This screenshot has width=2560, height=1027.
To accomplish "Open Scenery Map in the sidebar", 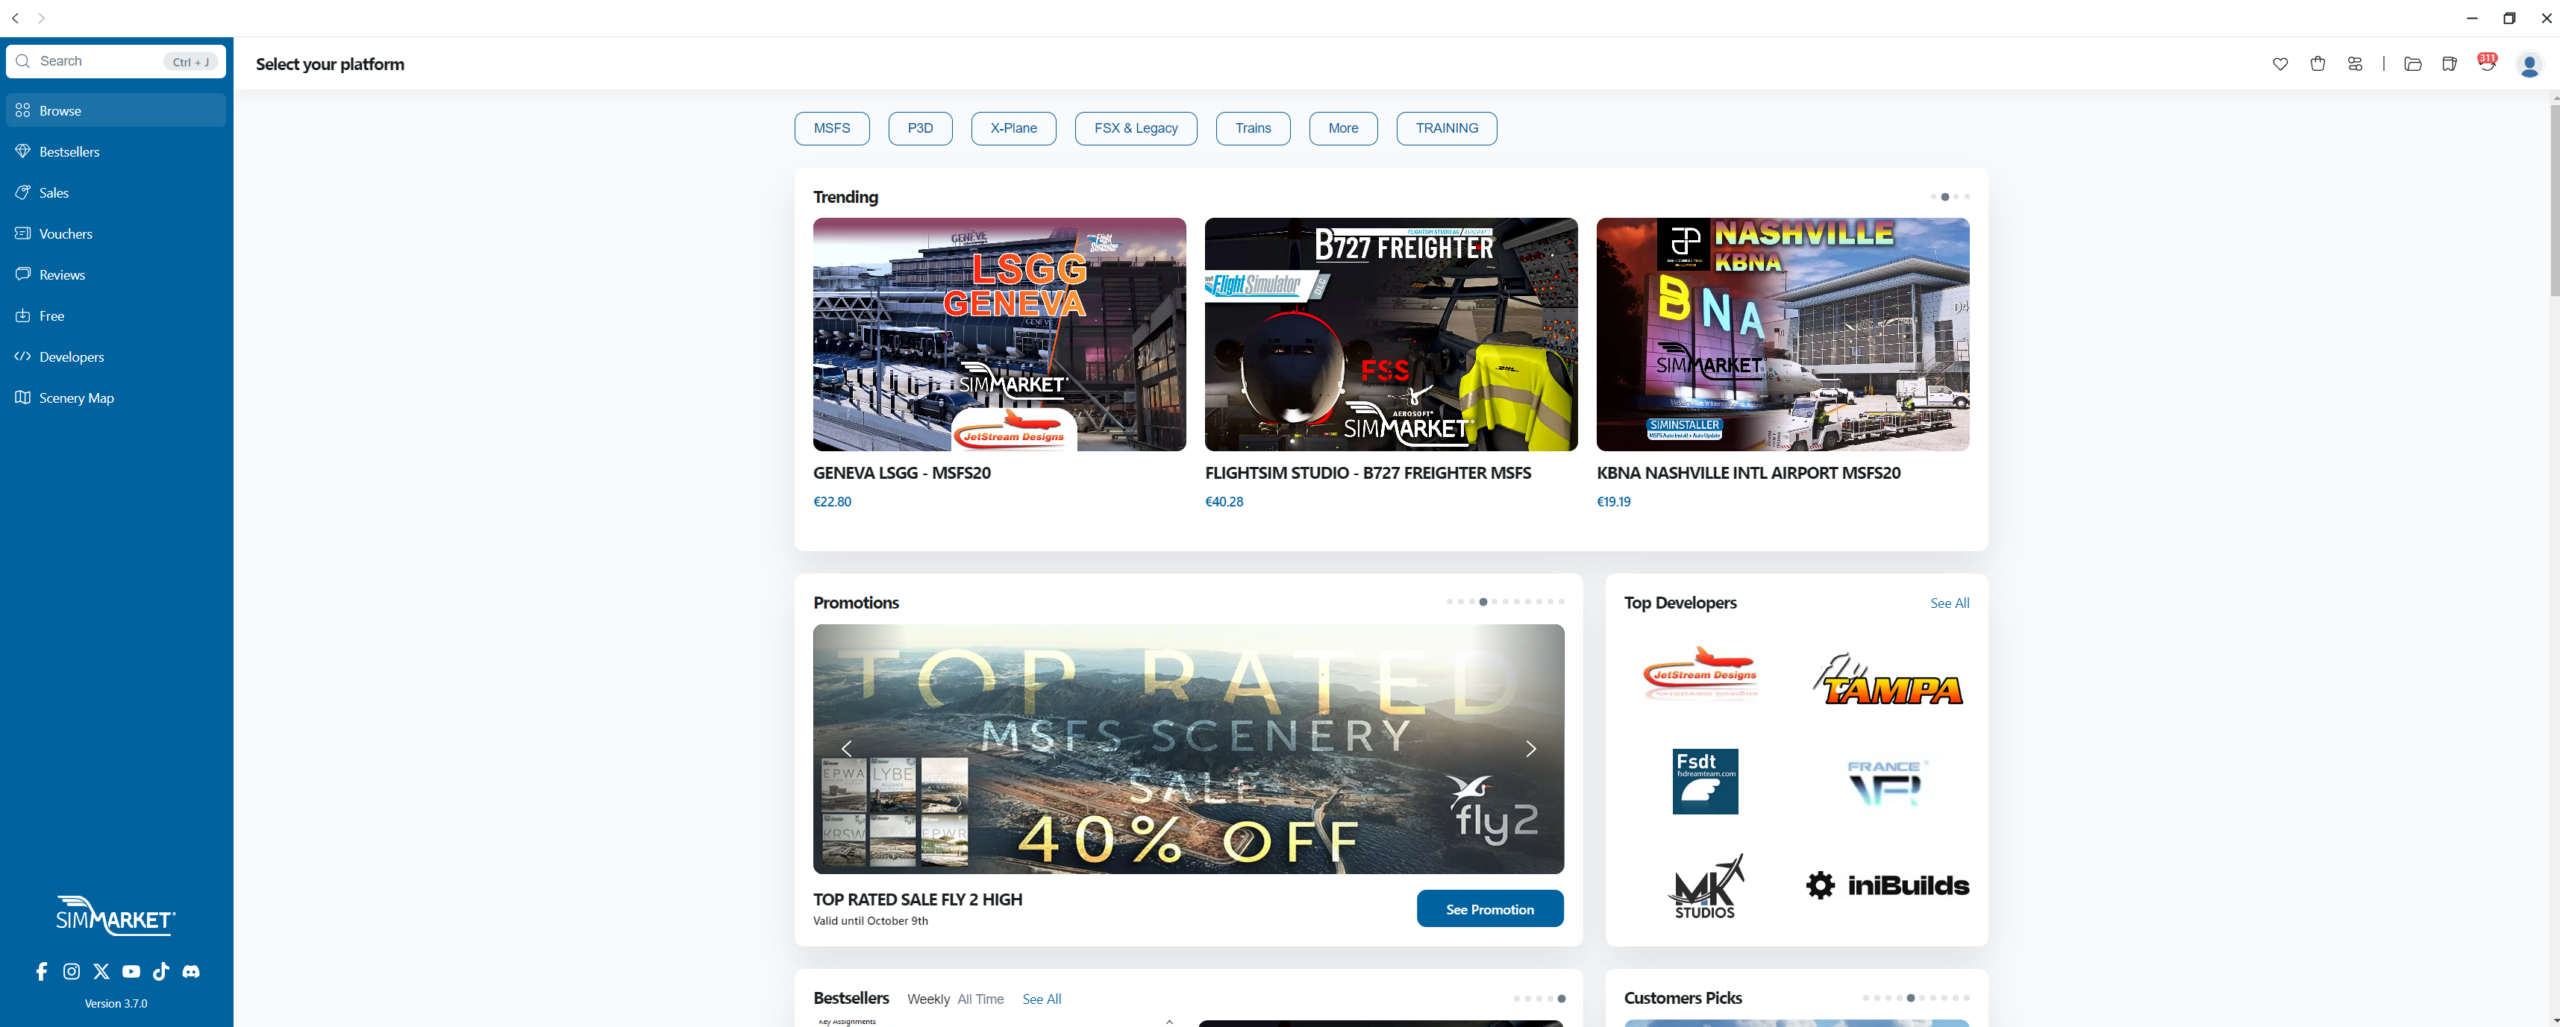I will click(76, 398).
